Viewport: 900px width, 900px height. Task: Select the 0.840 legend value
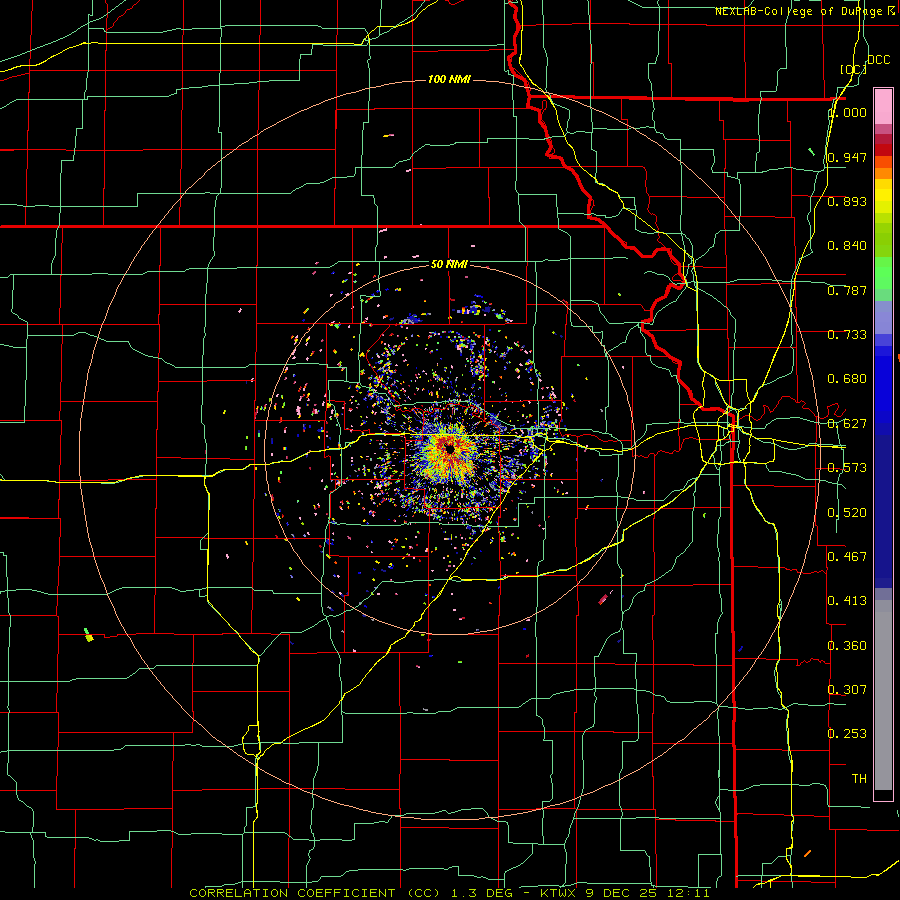847,246
